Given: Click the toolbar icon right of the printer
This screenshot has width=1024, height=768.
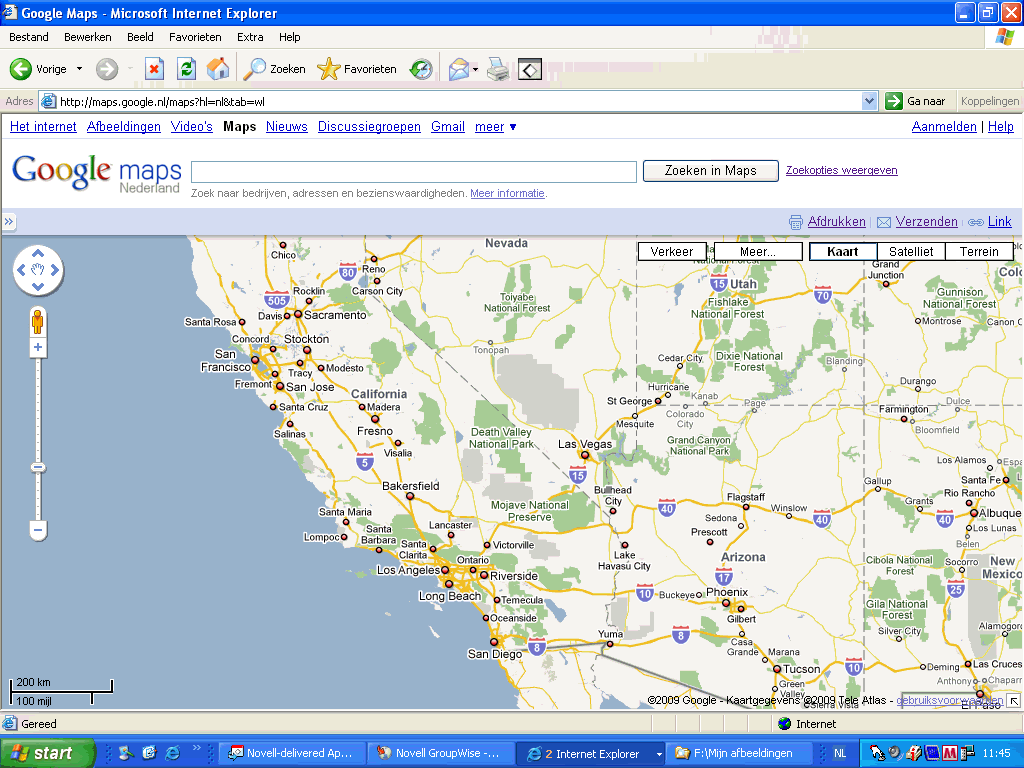Looking at the screenshot, I should pos(530,69).
